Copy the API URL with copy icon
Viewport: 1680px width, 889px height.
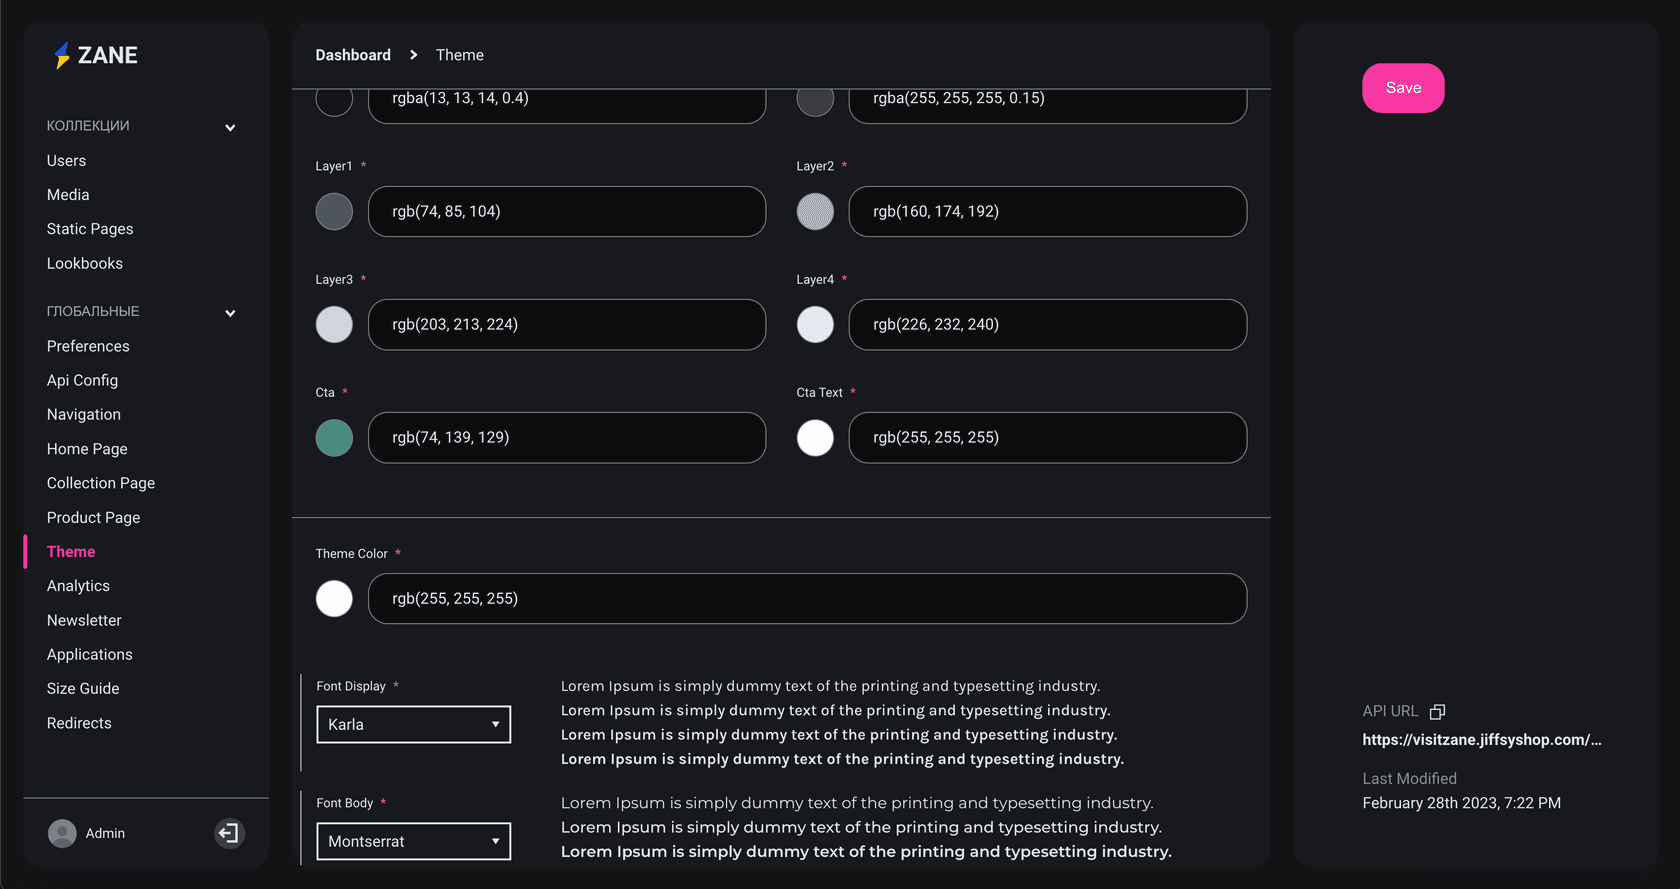1437,711
